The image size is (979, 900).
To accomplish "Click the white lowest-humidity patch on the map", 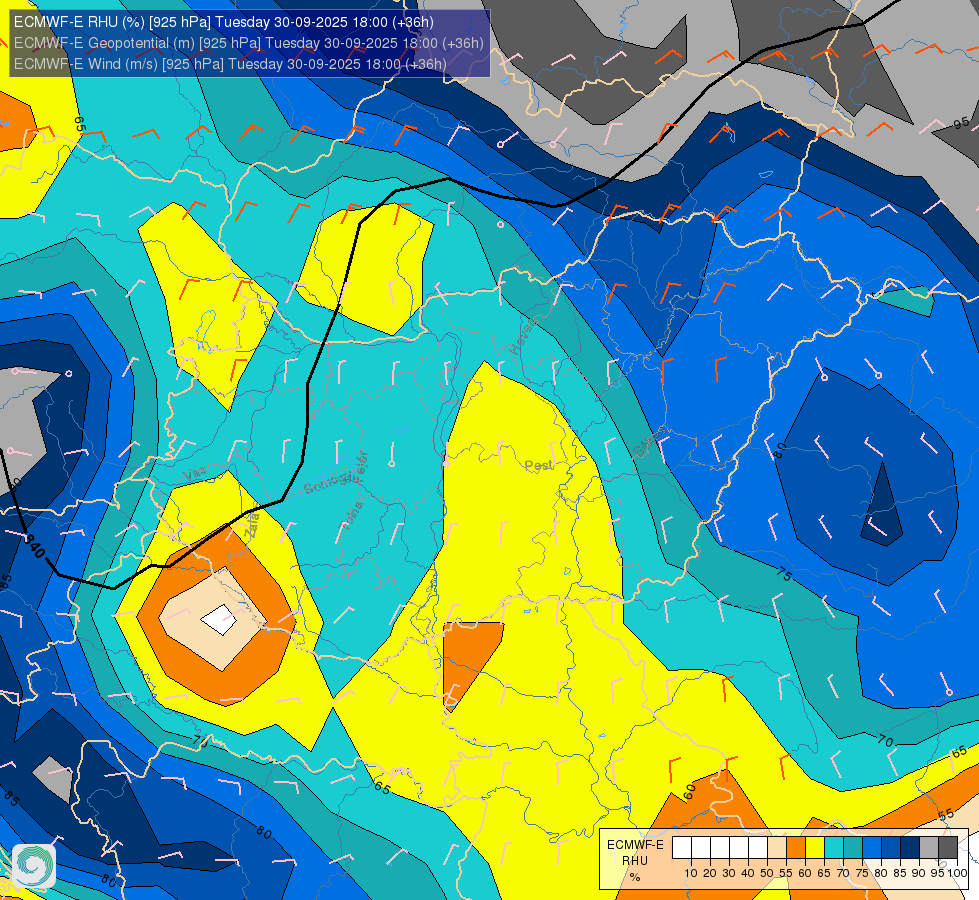I will [219, 620].
